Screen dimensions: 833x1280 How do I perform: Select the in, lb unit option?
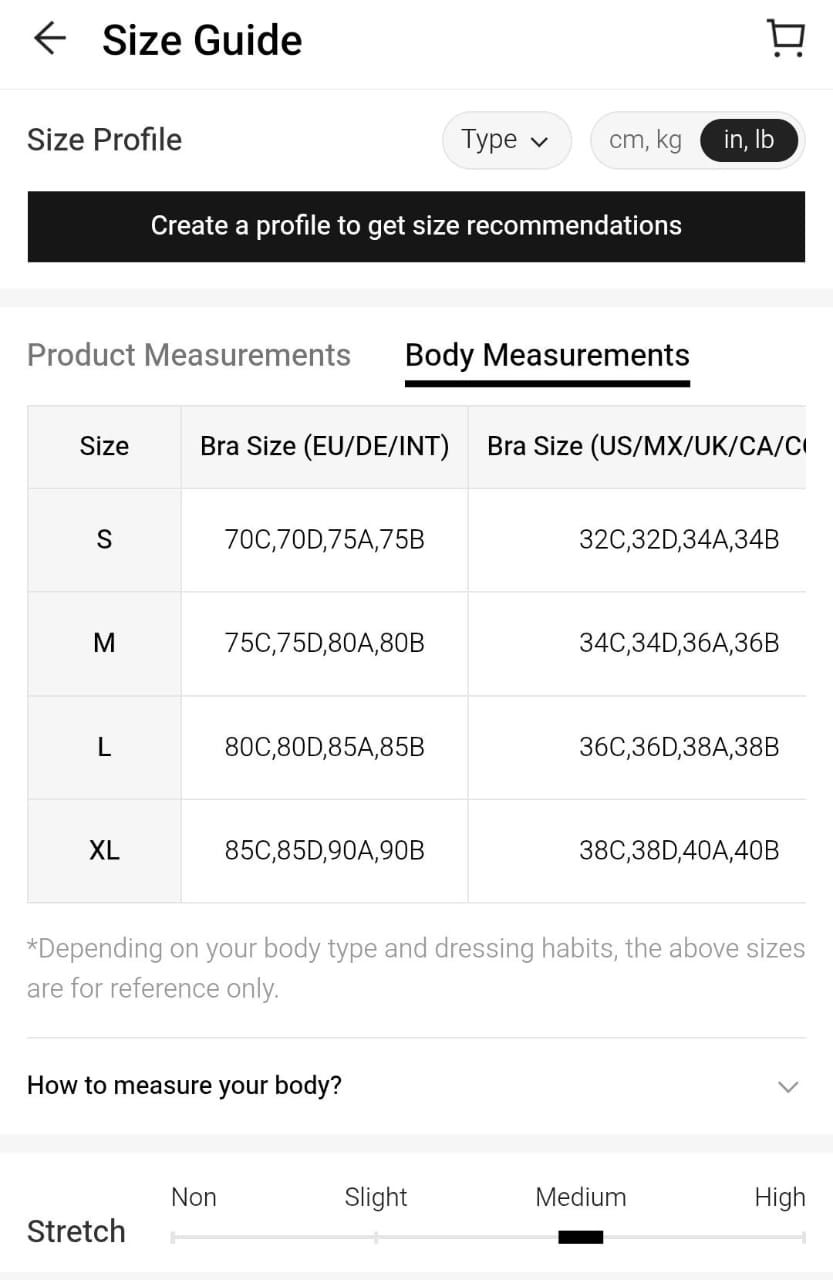point(749,140)
